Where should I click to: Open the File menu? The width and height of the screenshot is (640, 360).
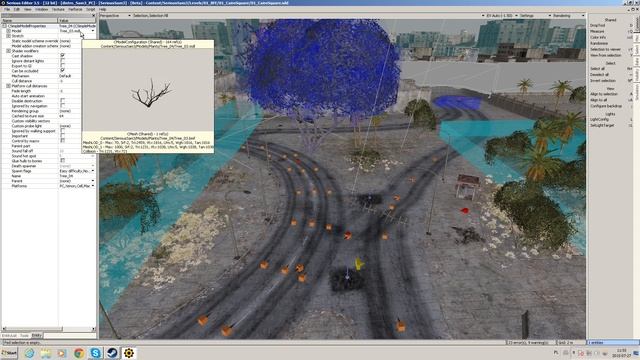click(x=7, y=9)
